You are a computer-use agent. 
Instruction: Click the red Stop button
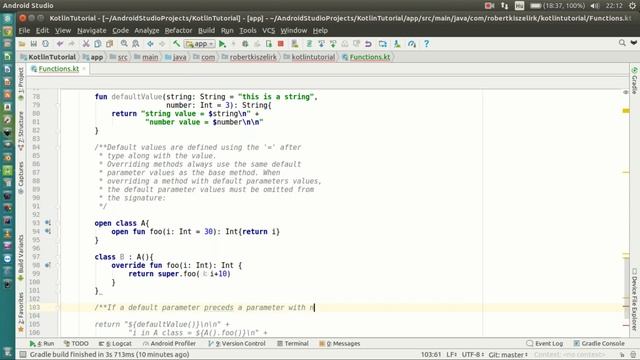pos(280,44)
